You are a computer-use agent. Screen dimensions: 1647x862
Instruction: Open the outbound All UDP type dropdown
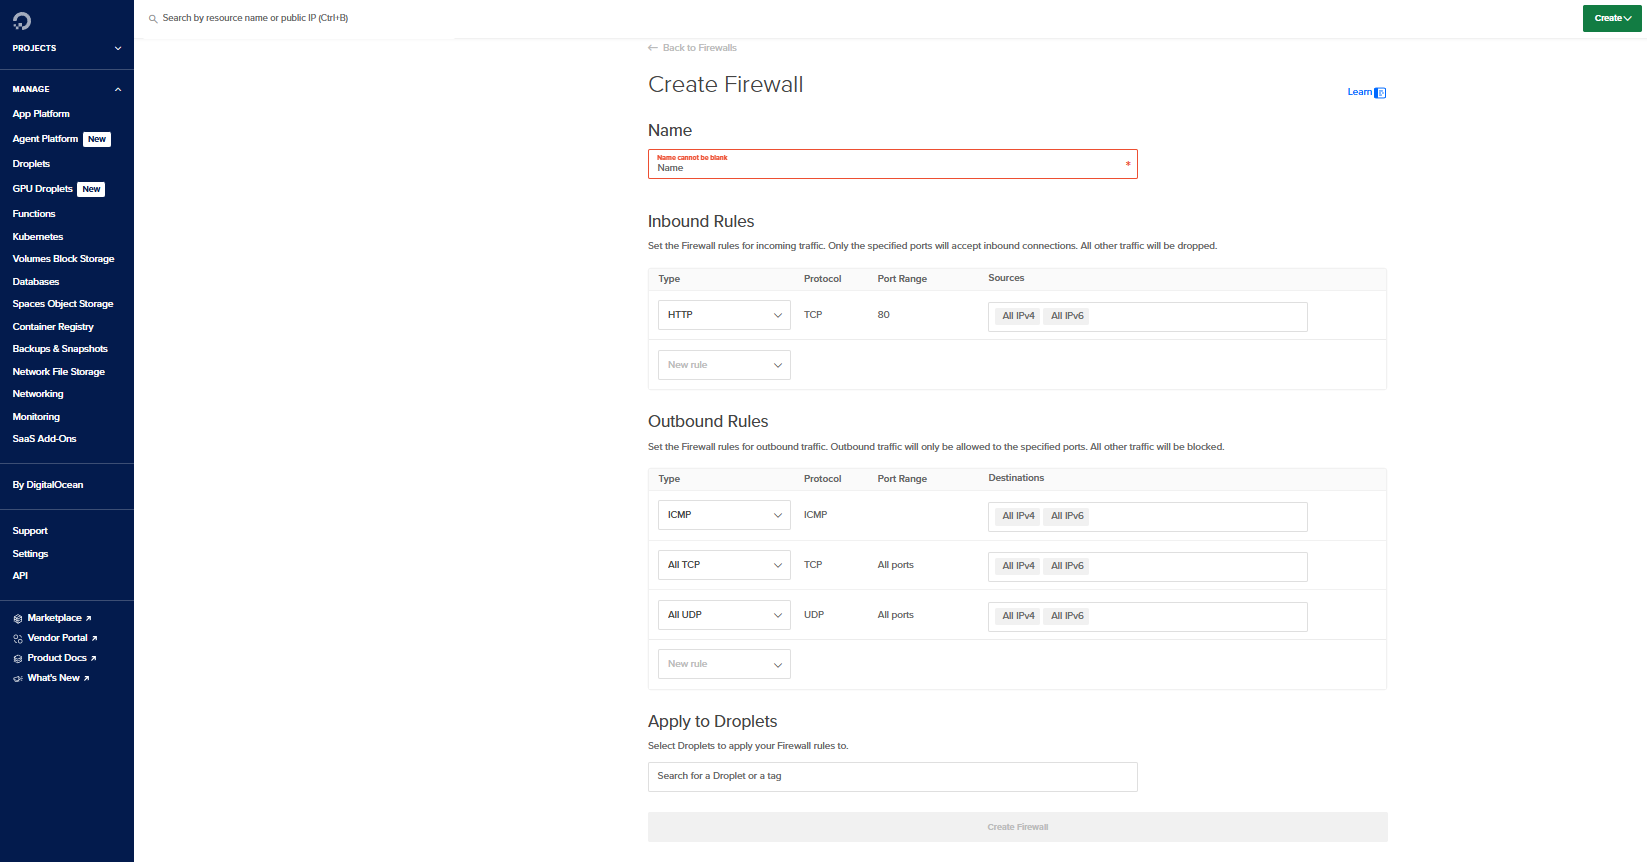click(x=724, y=615)
